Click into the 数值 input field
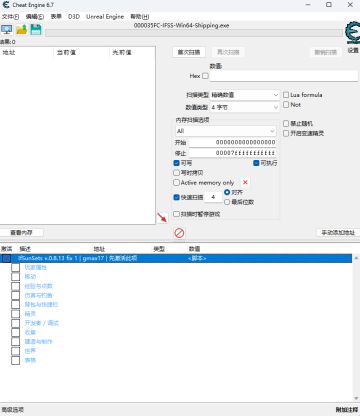The image size is (360, 416). coord(284,76)
